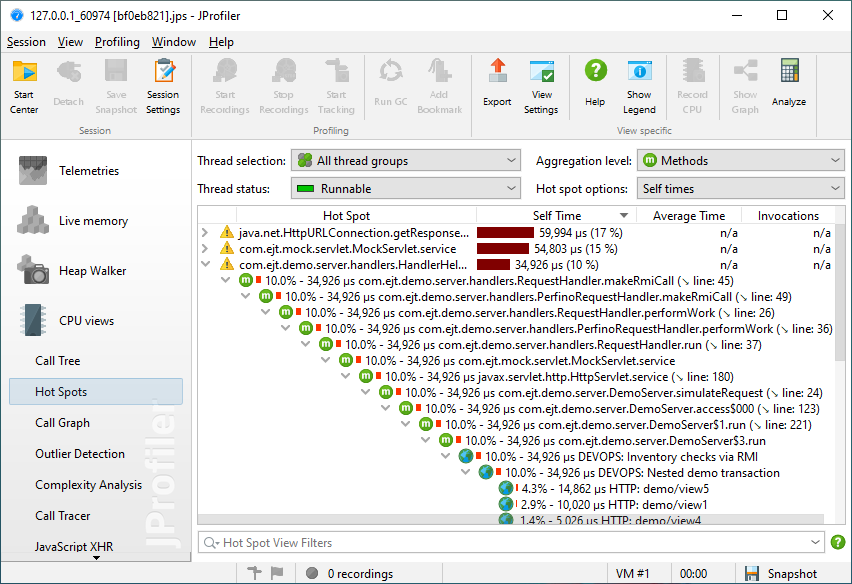Click the 54,803 µs self time bar
This screenshot has height=584, width=852.
click(503, 249)
